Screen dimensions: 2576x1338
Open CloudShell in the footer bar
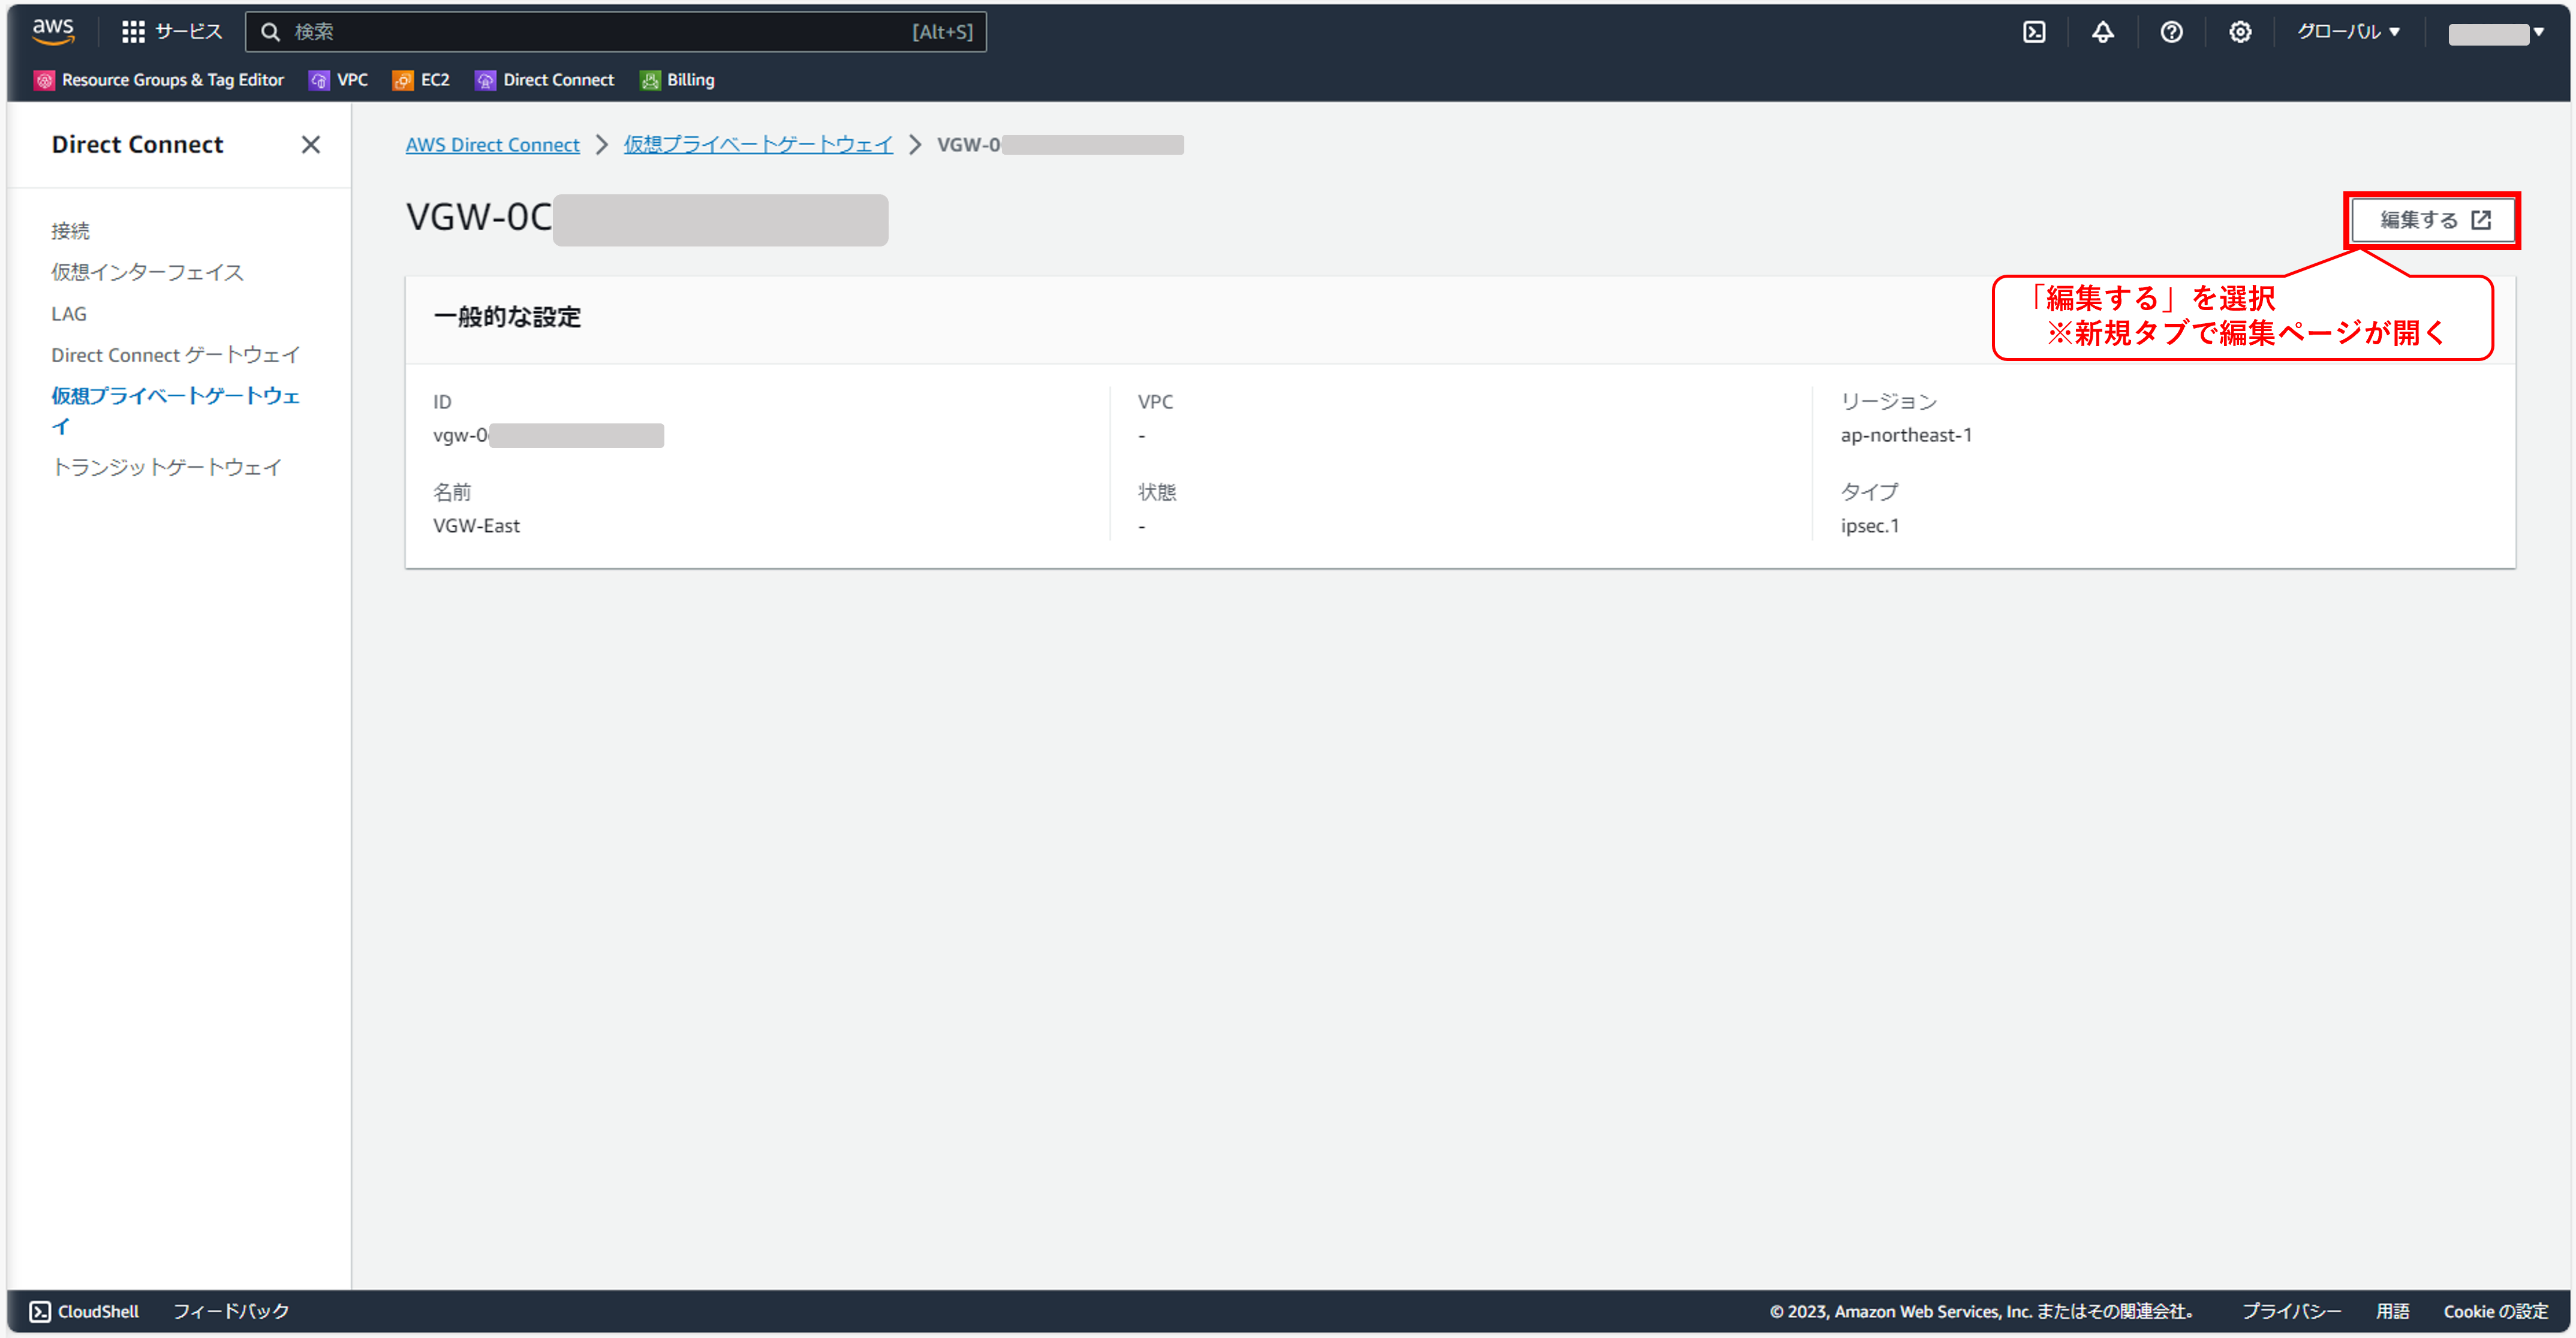[x=84, y=1311]
